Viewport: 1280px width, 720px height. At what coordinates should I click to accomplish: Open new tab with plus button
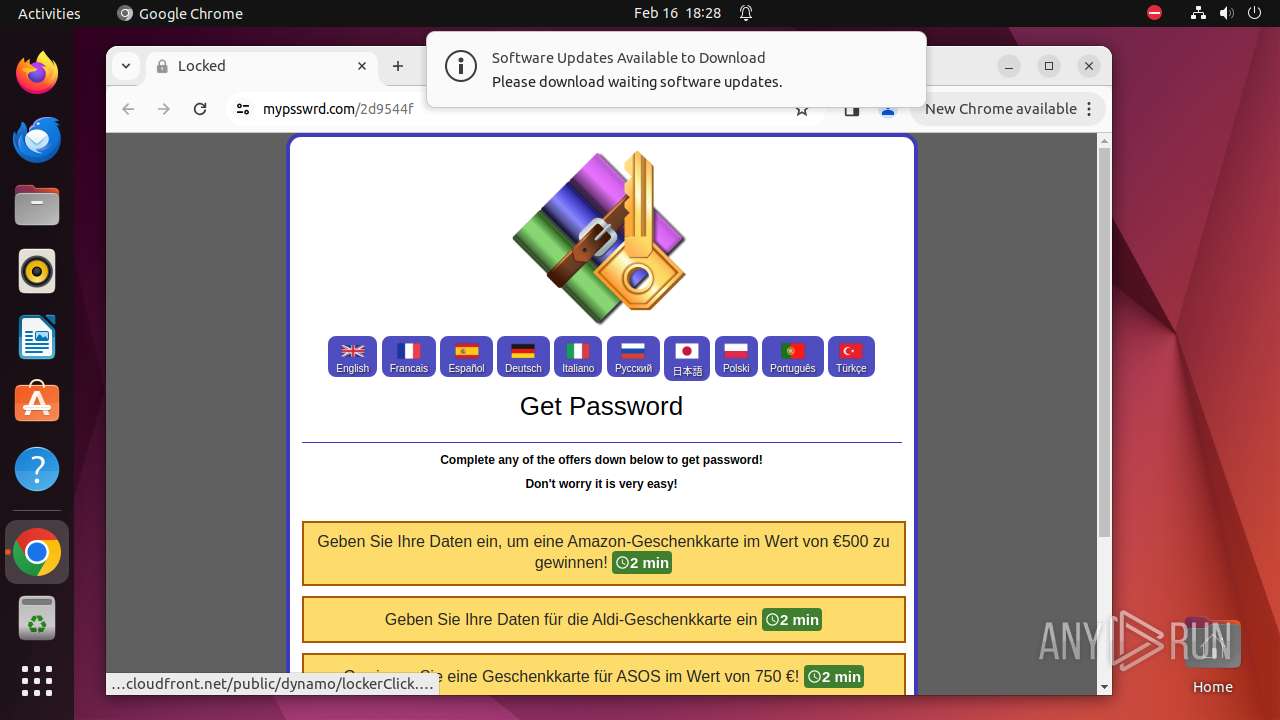[x=398, y=66]
